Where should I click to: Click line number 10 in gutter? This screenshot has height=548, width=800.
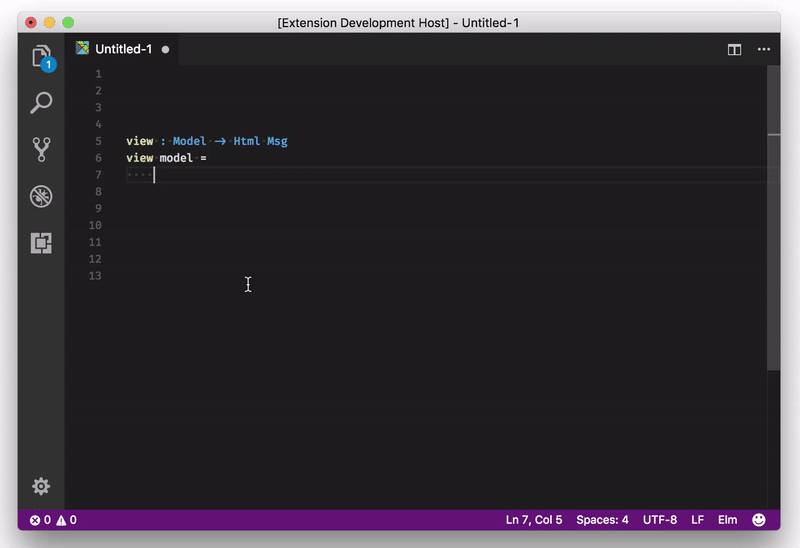[95, 225]
